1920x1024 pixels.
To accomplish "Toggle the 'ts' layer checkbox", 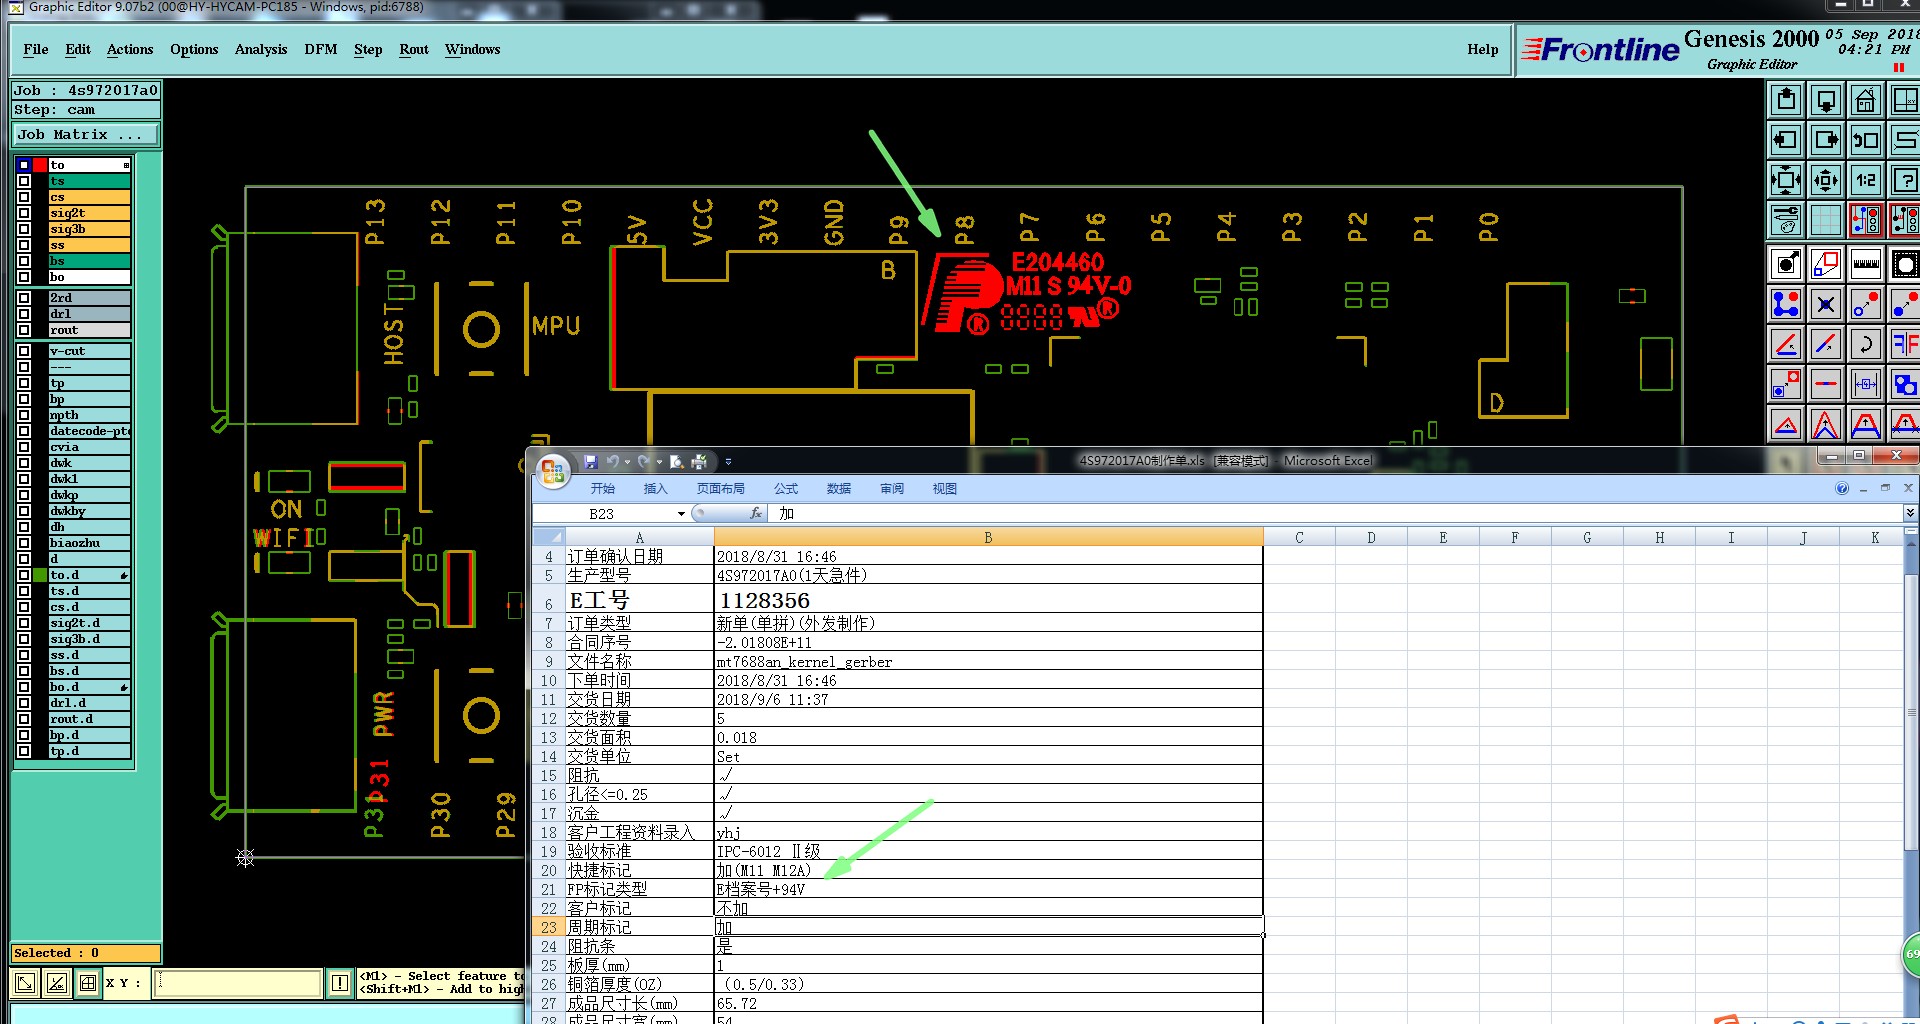I will [x=24, y=181].
